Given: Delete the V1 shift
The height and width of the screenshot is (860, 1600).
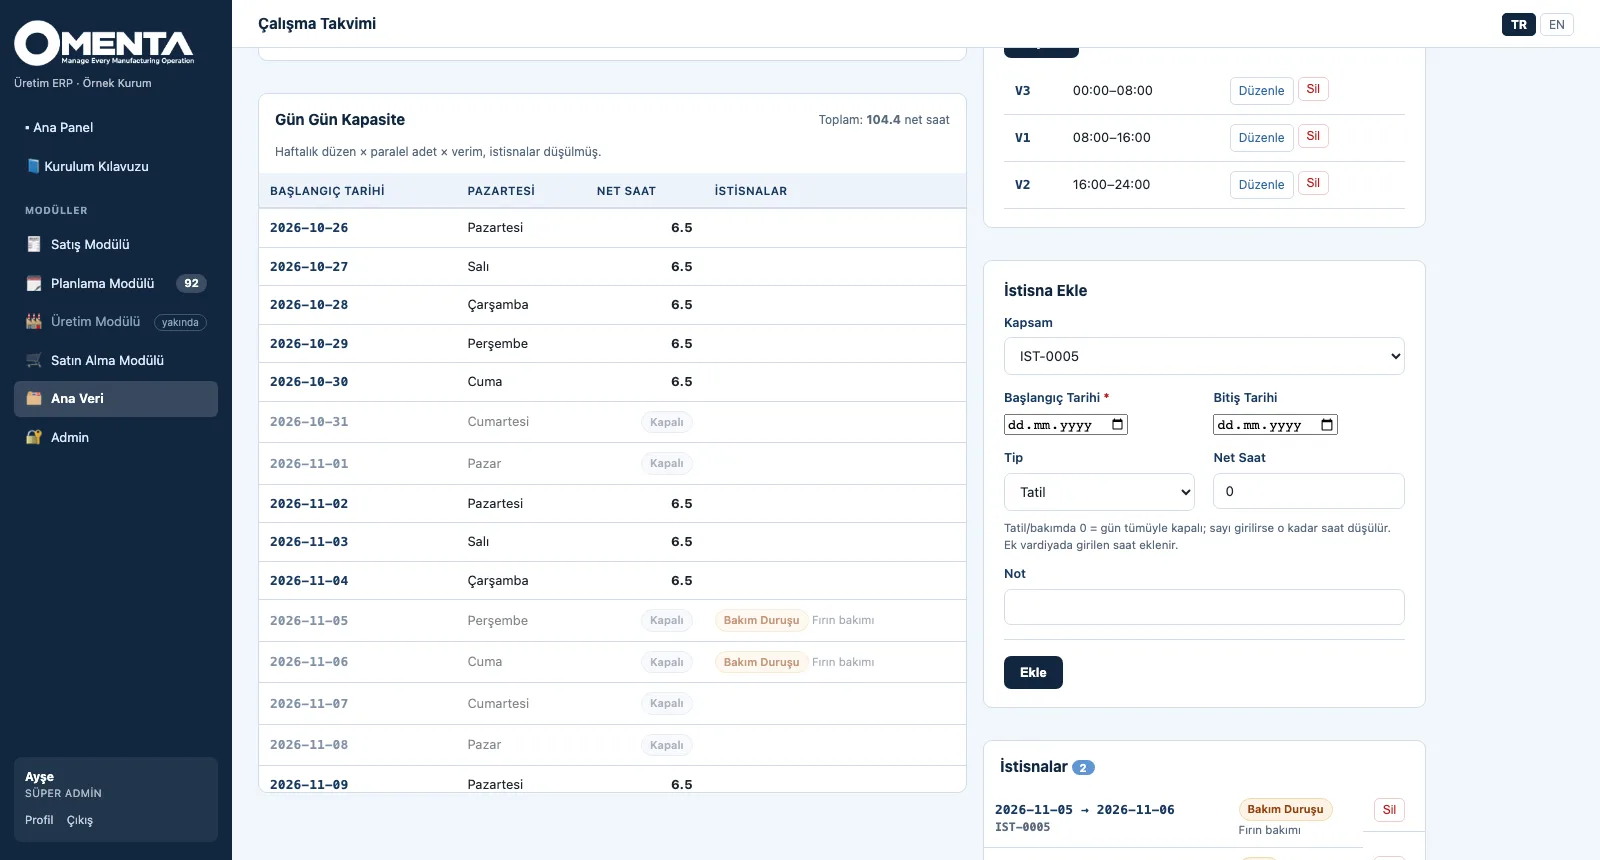Looking at the screenshot, I should 1313,136.
